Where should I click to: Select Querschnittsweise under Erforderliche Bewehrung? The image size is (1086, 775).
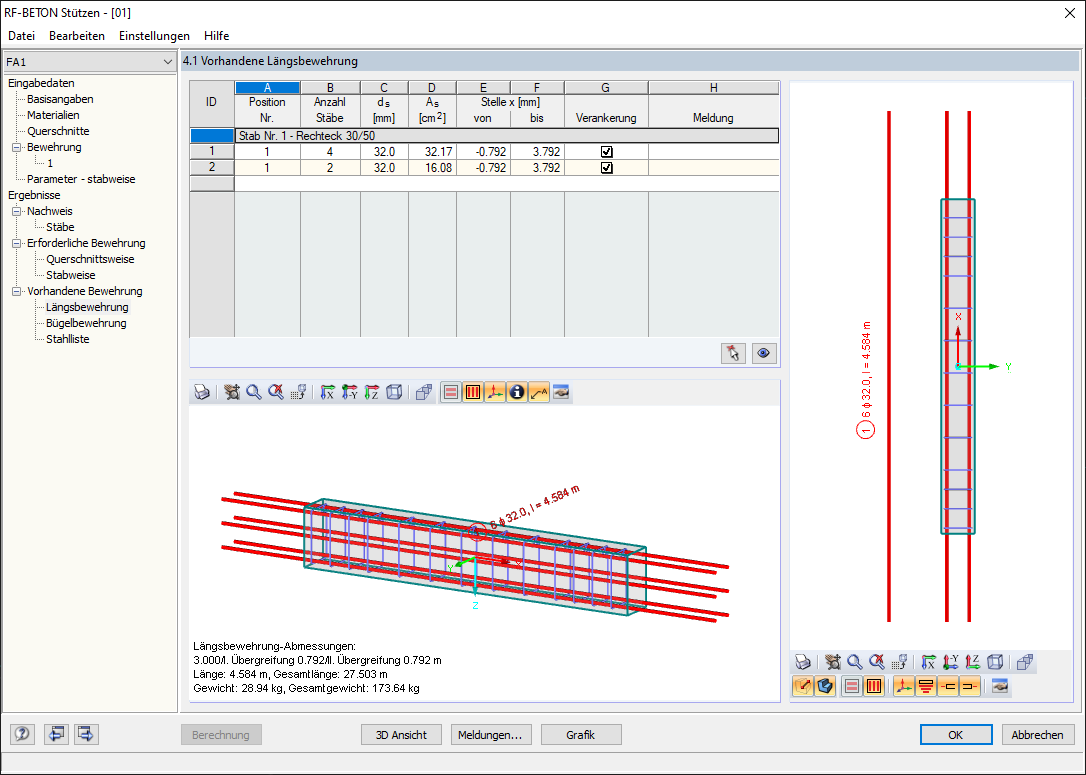[x=90, y=259]
